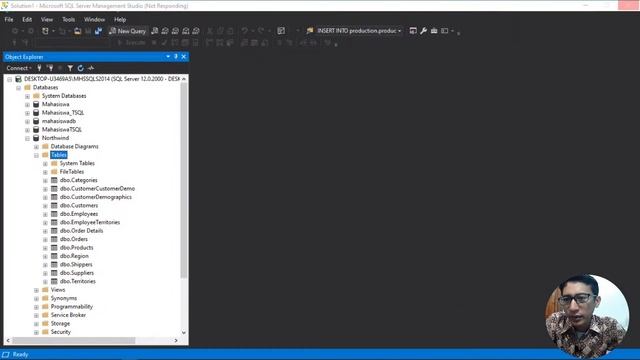
Task: Click the New Query toolbar button
Action: coord(127,31)
